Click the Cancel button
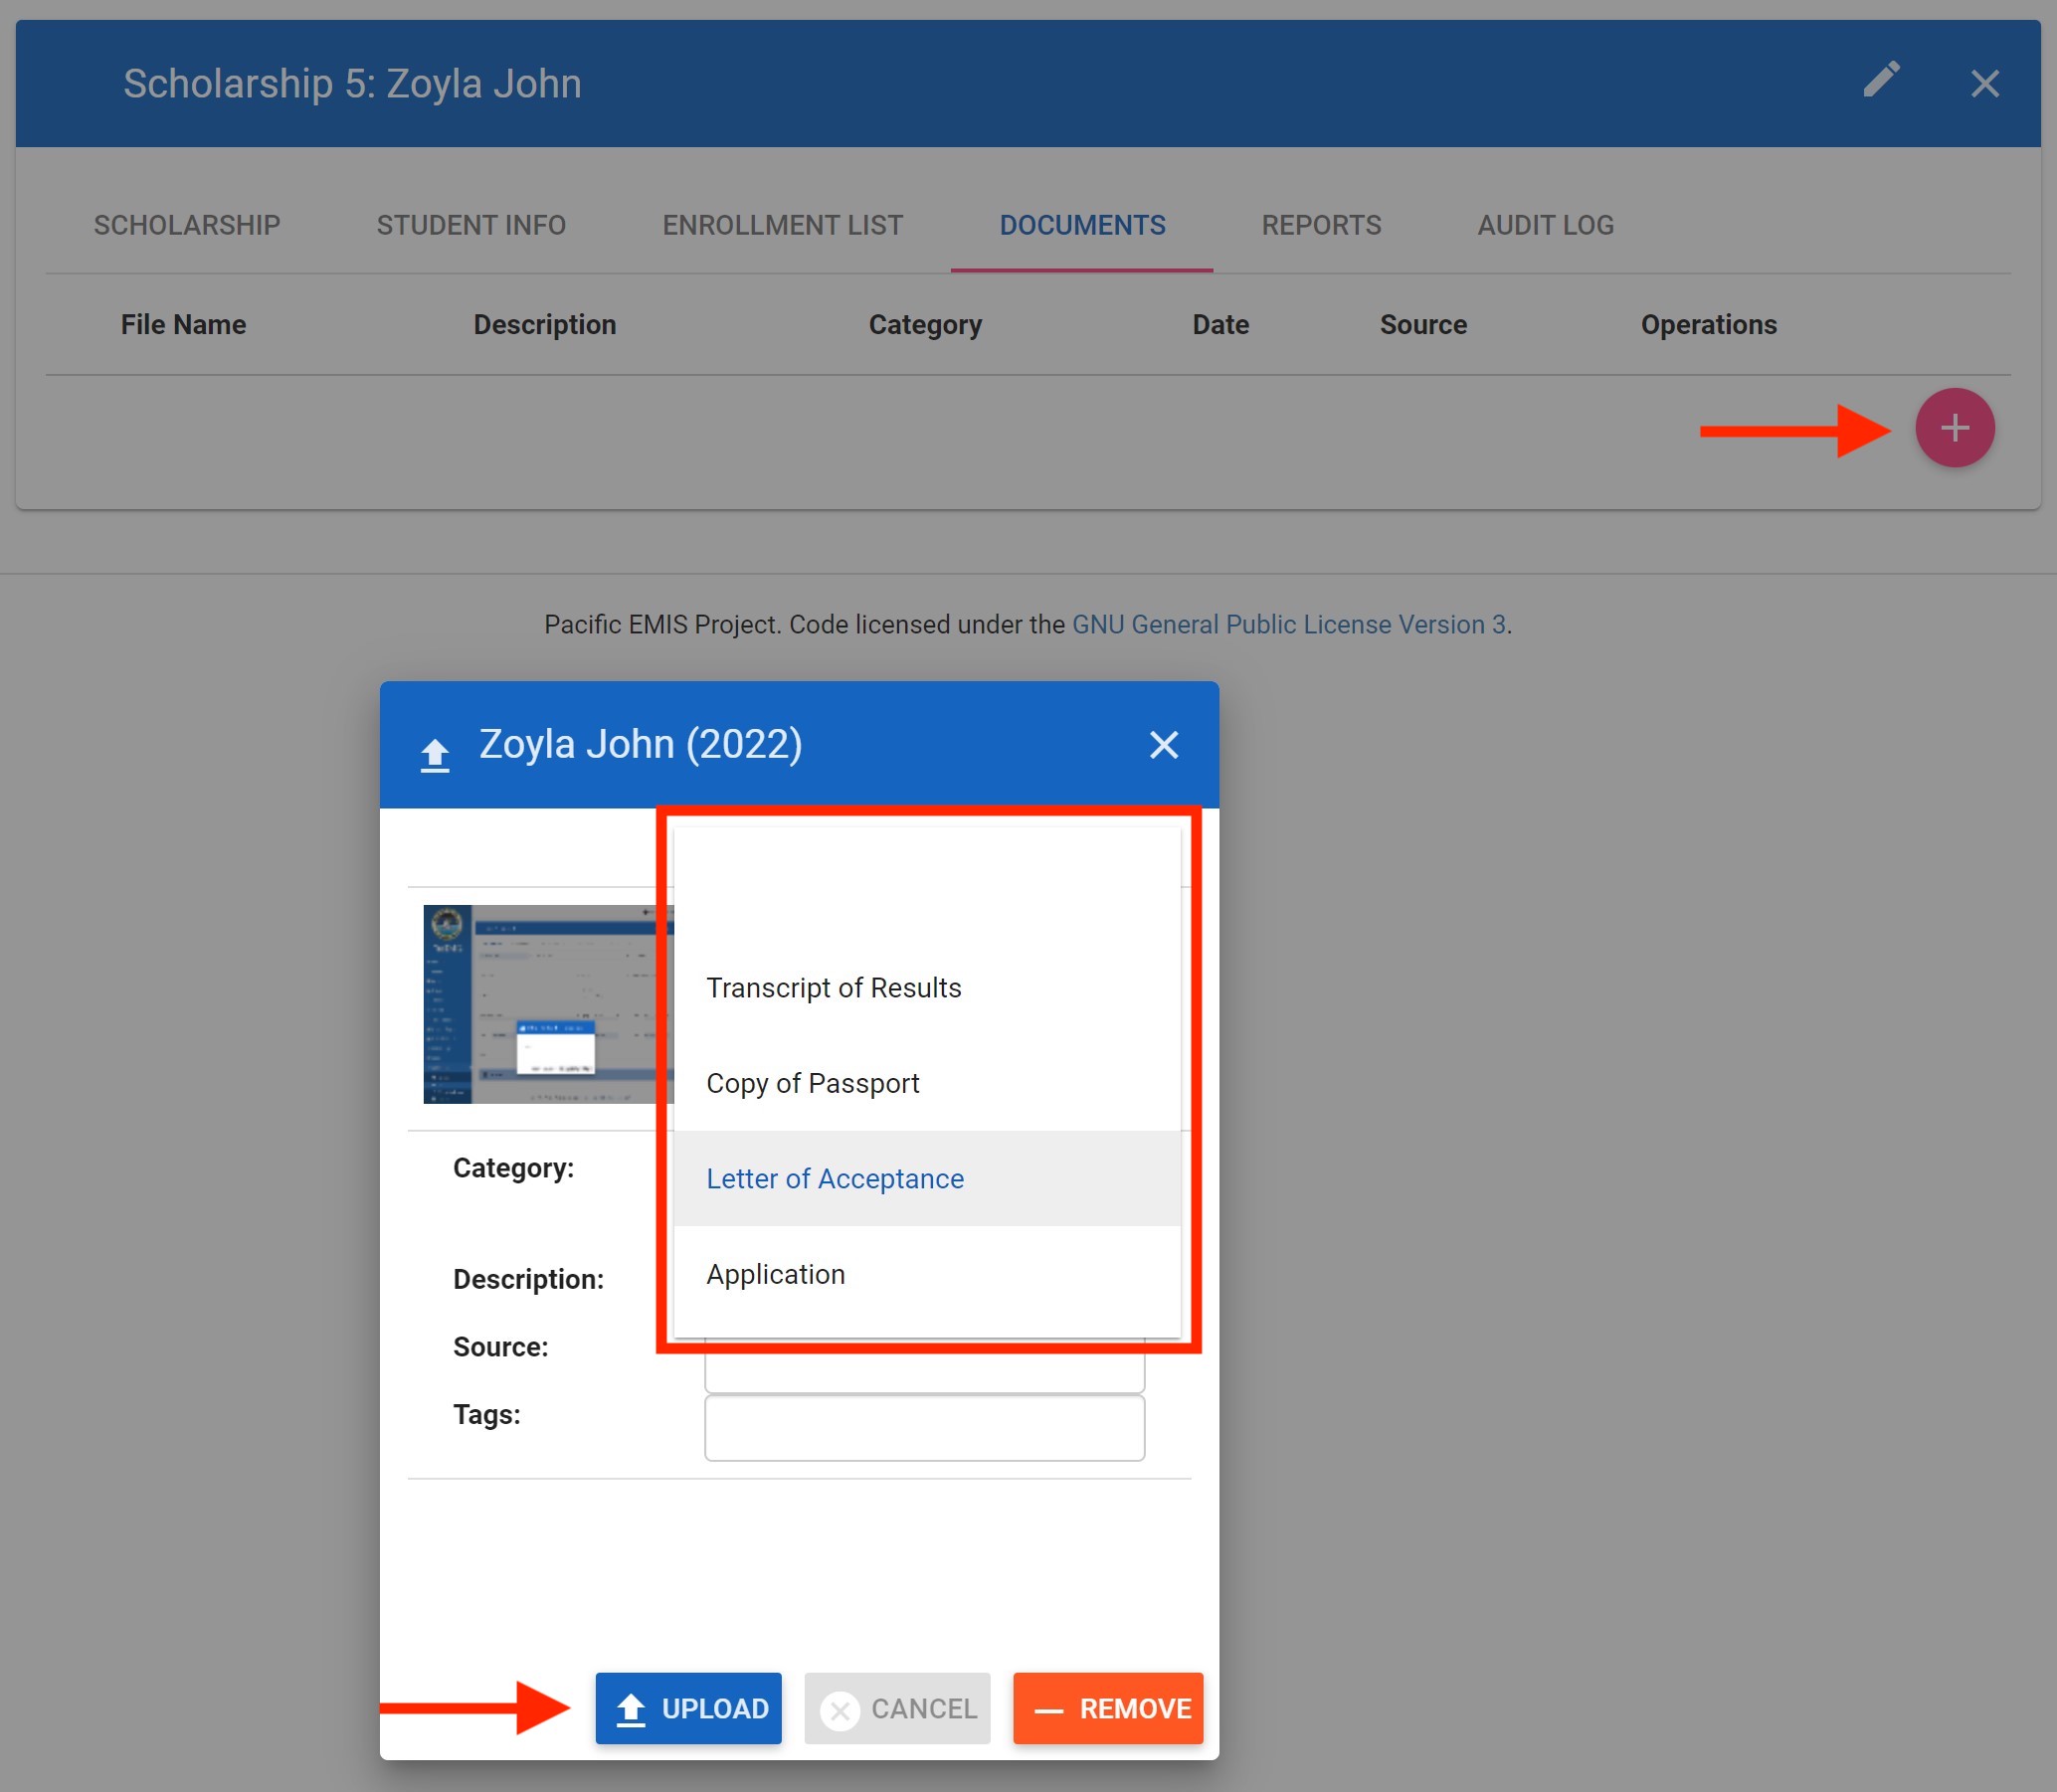The width and height of the screenshot is (2057, 1792). click(897, 1708)
